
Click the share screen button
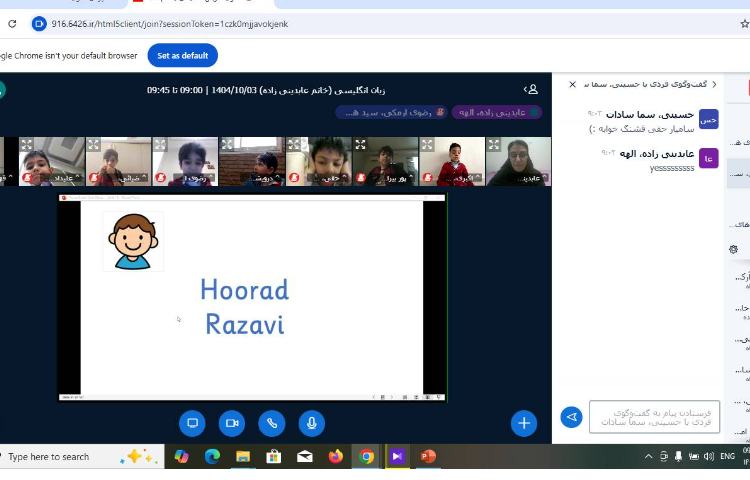tap(192, 423)
